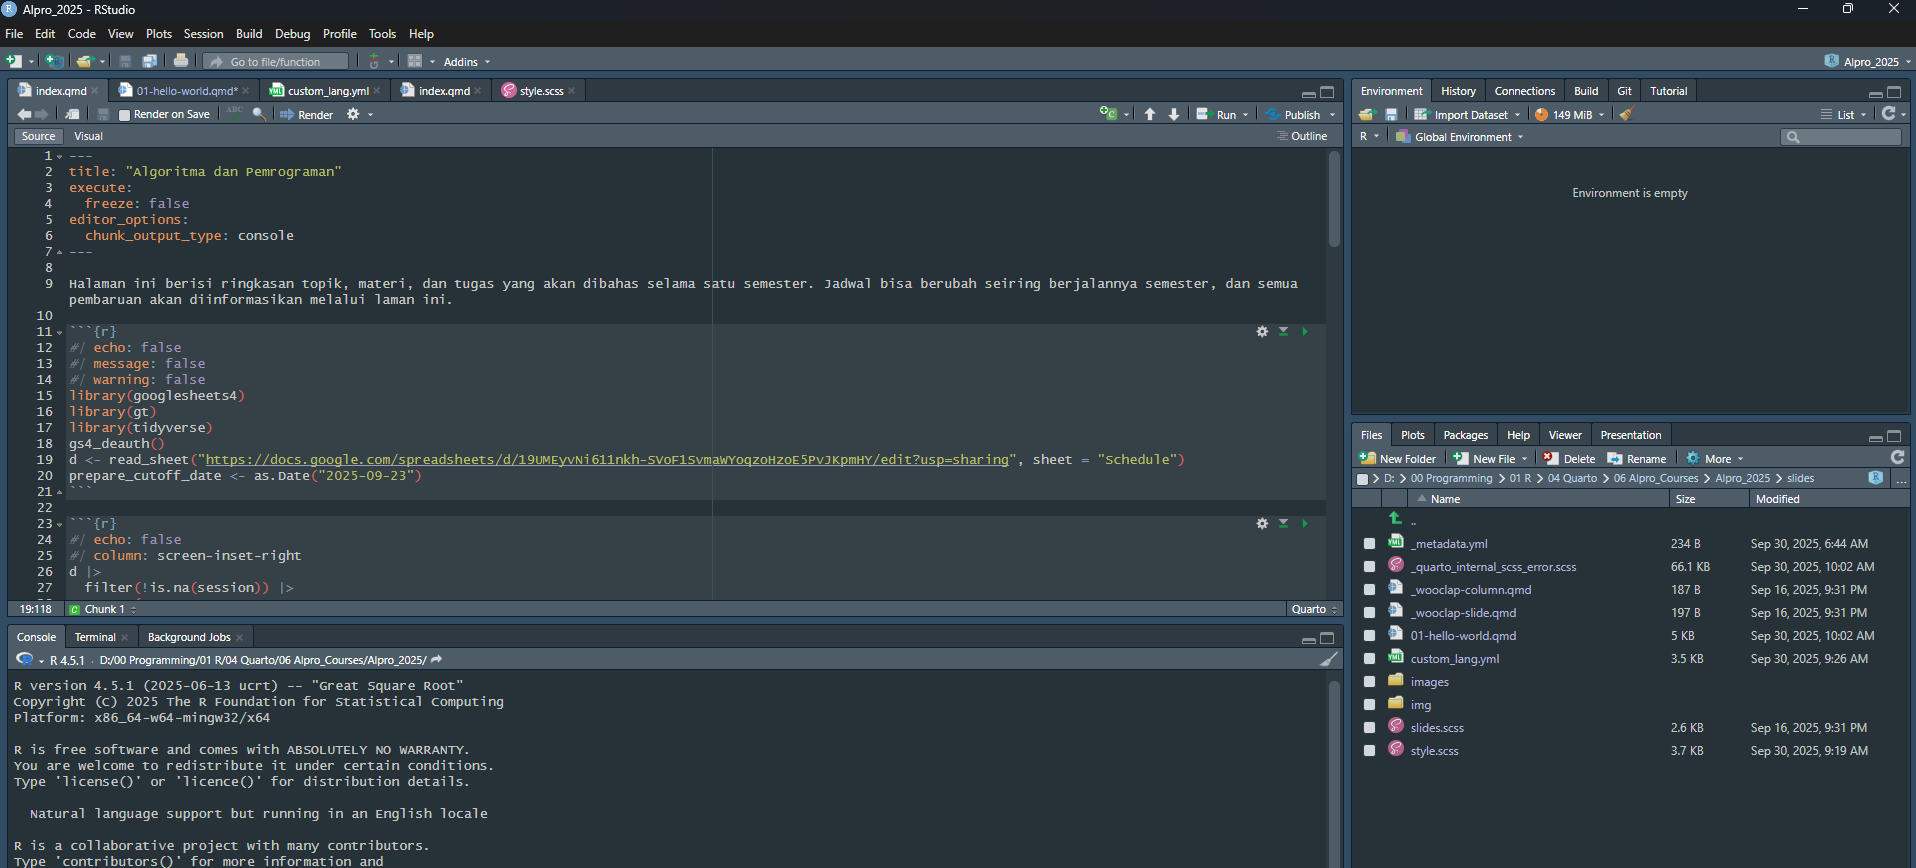Open the Import Dataset dropdown

click(x=1470, y=115)
